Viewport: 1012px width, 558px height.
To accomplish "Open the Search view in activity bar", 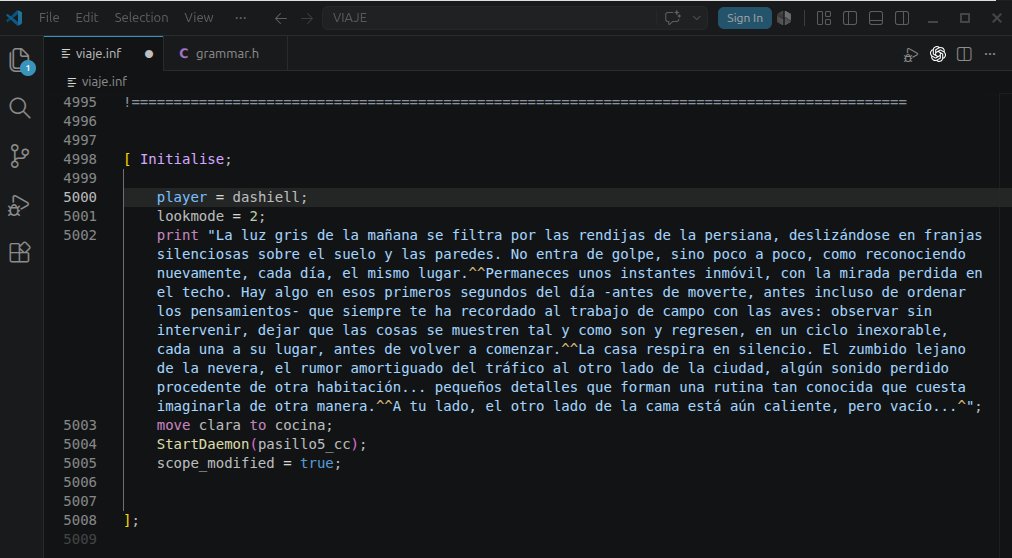I will (x=20, y=108).
